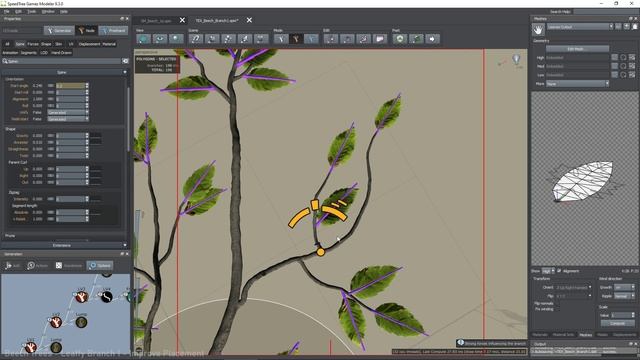640x360 pixels.
Task: Click the third Edit toolbar icon
Action: [364, 39]
